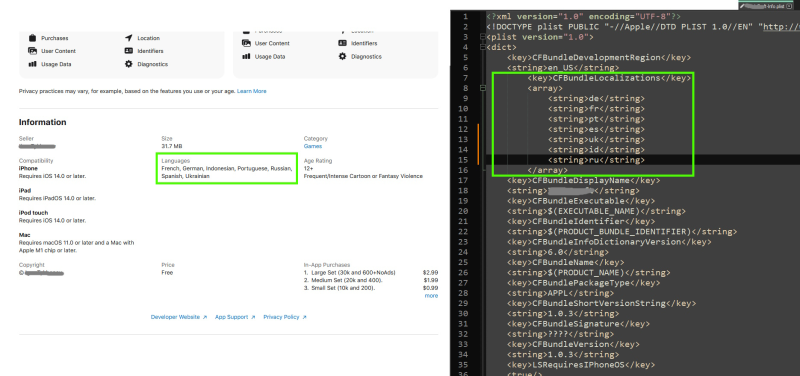Image resolution: width=800 pixels, height=376 pixels.
Task: Click the $1.99 price
Action: (431, 281)
